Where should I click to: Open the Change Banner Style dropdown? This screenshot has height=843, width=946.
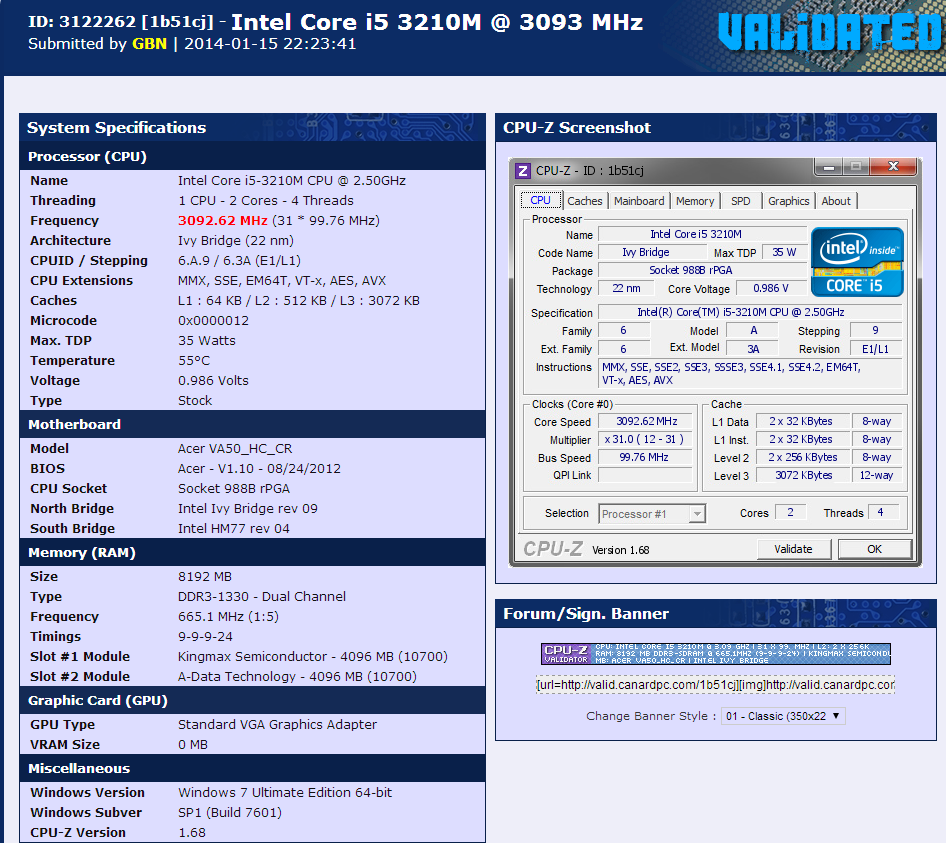[783, 716]
